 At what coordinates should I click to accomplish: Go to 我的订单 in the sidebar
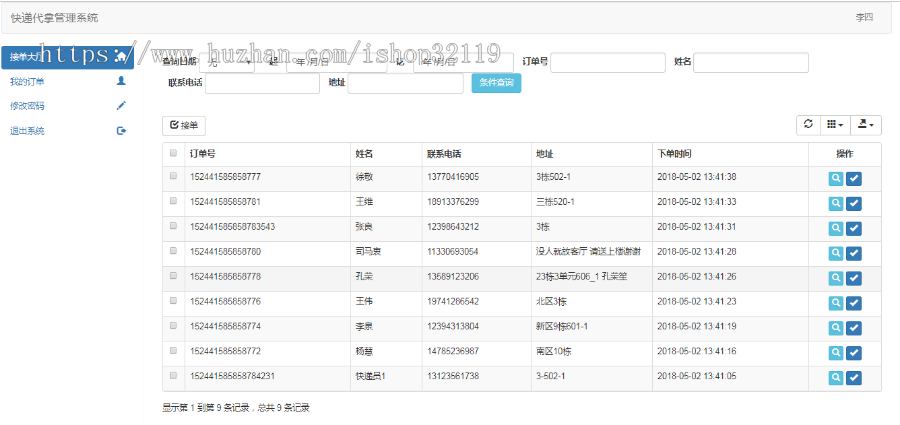pos(67,82)
